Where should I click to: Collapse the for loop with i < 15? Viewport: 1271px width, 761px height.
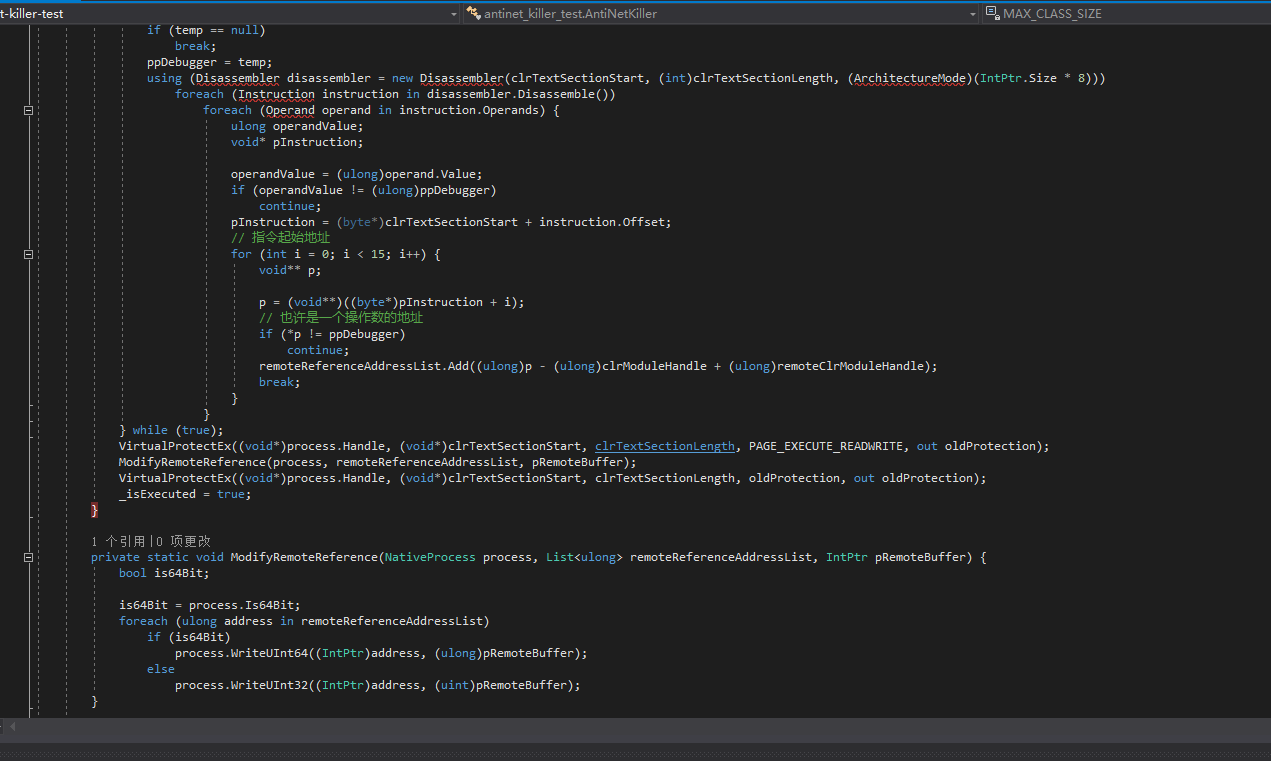(29, 254)
